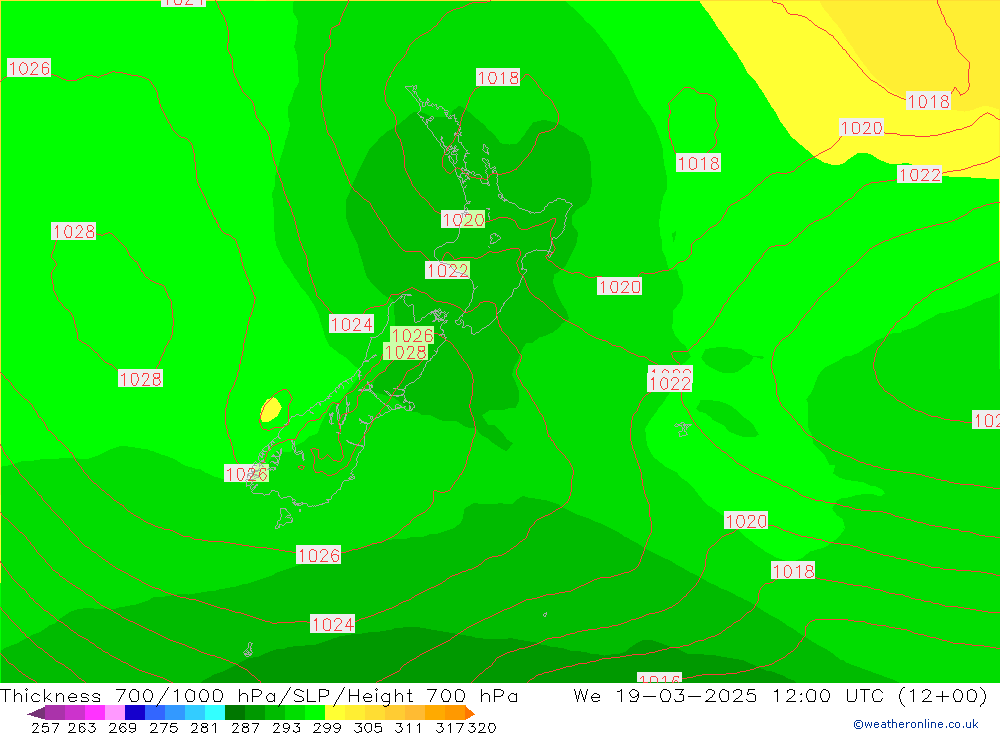Click the 1026 label south of Stewart Island
This screenshot has width=1000, height=733.
pos(318,555)
